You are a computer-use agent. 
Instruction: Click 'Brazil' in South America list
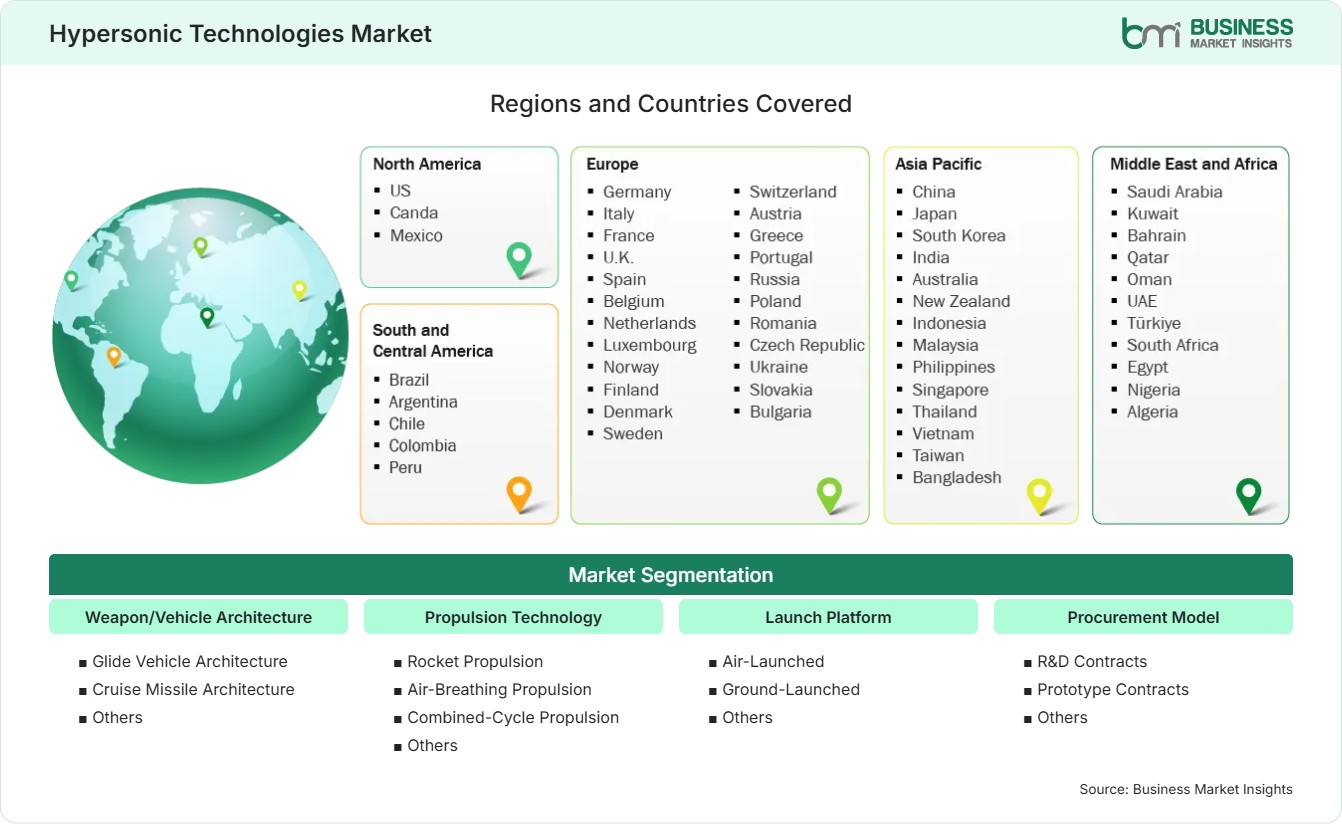(x=409, y=379)
